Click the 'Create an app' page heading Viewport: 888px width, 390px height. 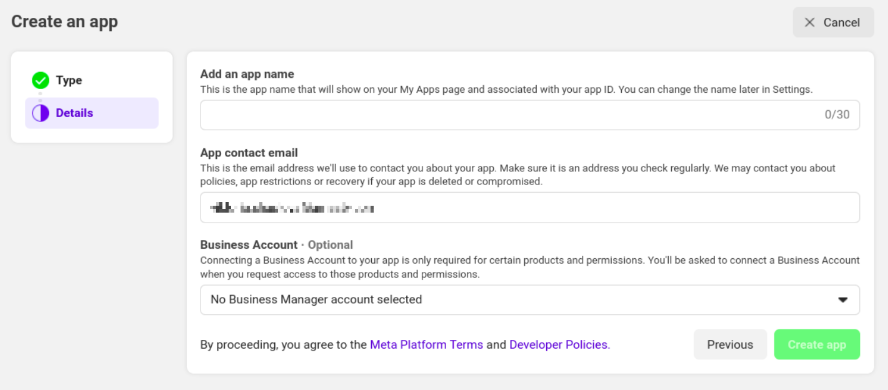(x=65, y=22)
